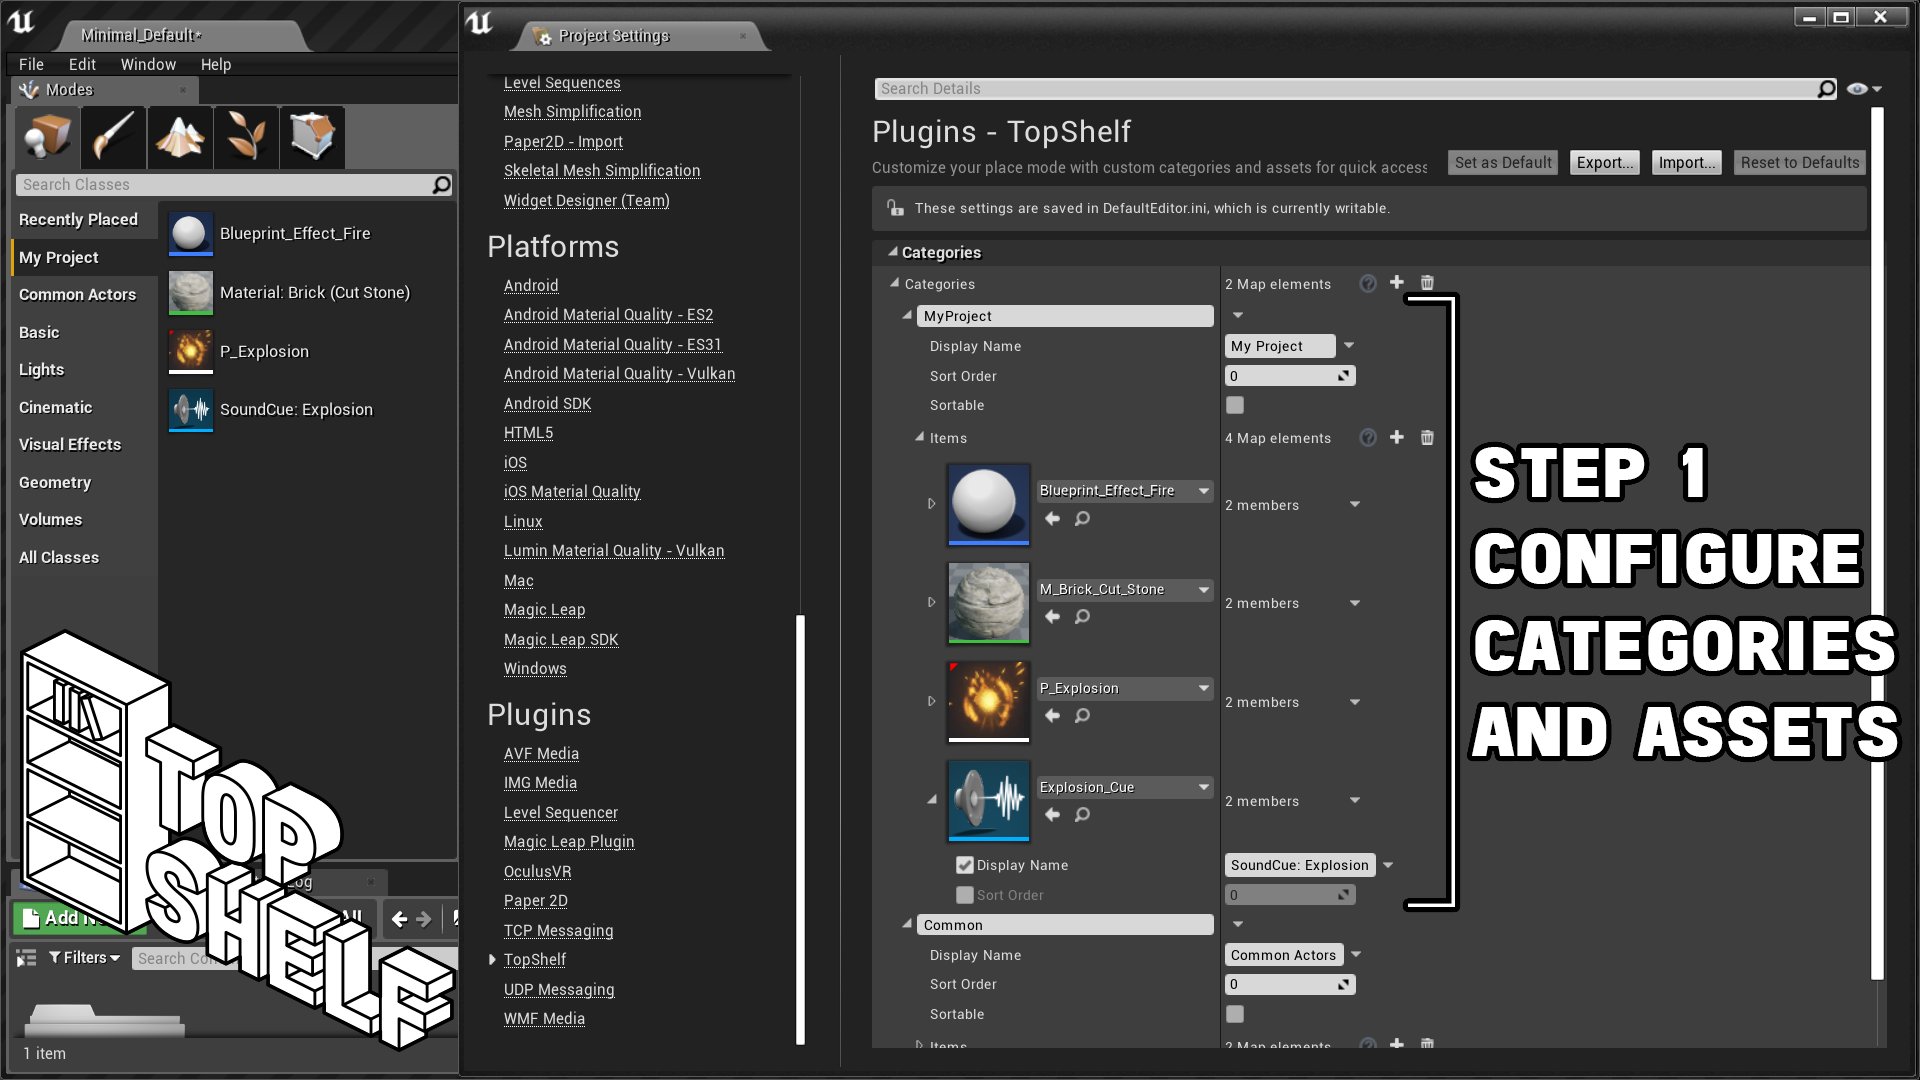
Task: Toggle the sources panel icon beside Filters
Action: (27, 958)
